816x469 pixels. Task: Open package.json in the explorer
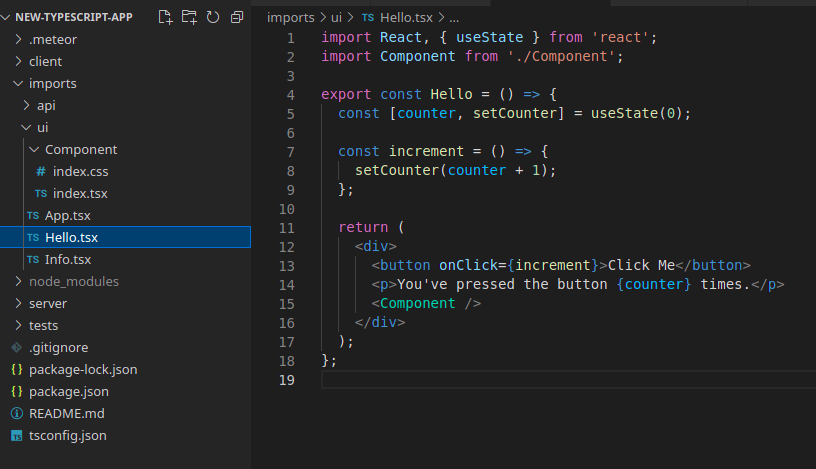(69, 391)
